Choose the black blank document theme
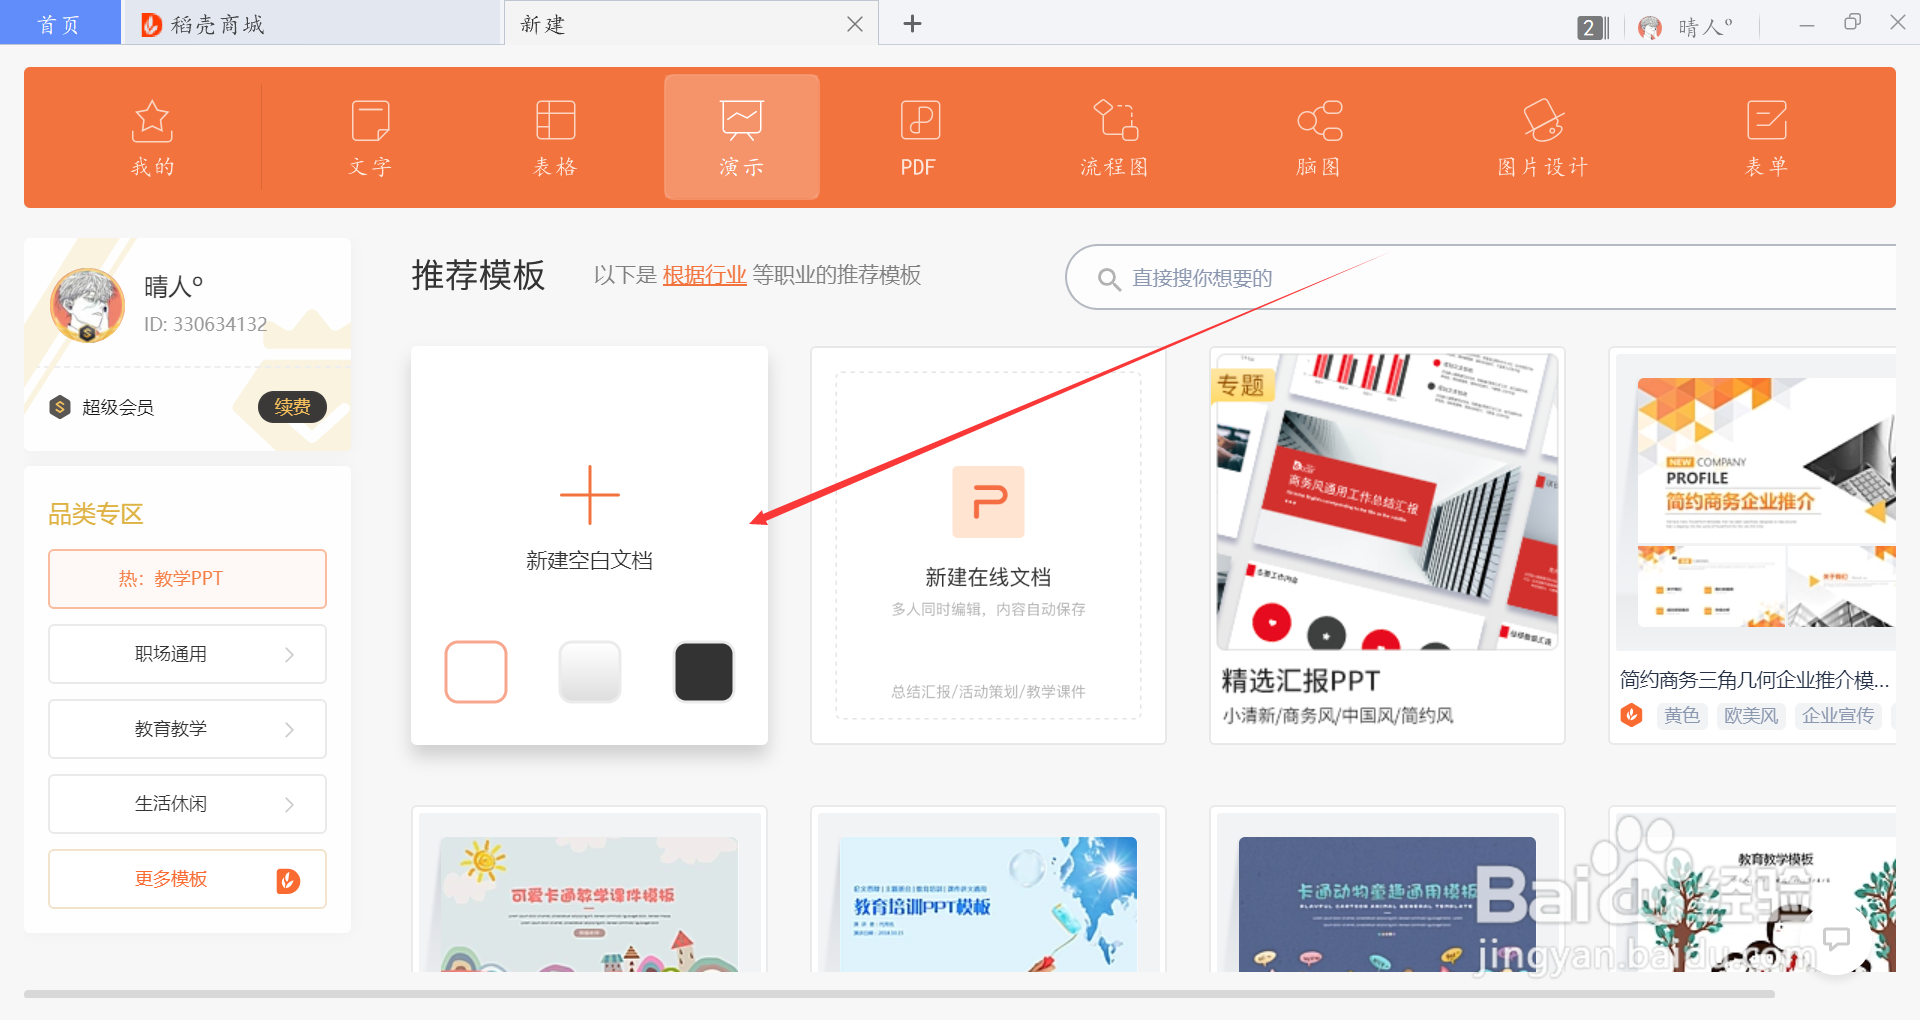The height and width of the screenshot is (1020, 1920). coord(703,672)
